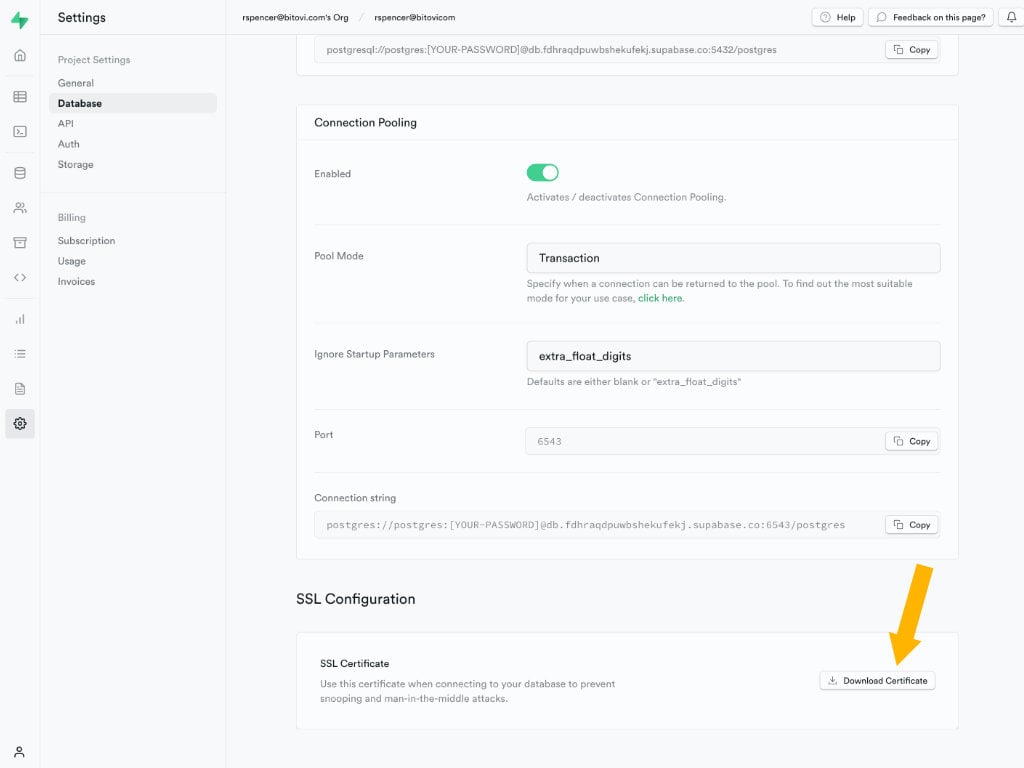Open notifications via the bell icon
Image resolution: width=1024 pixels, height=768 pixels.
click(x=1011, y=17)
